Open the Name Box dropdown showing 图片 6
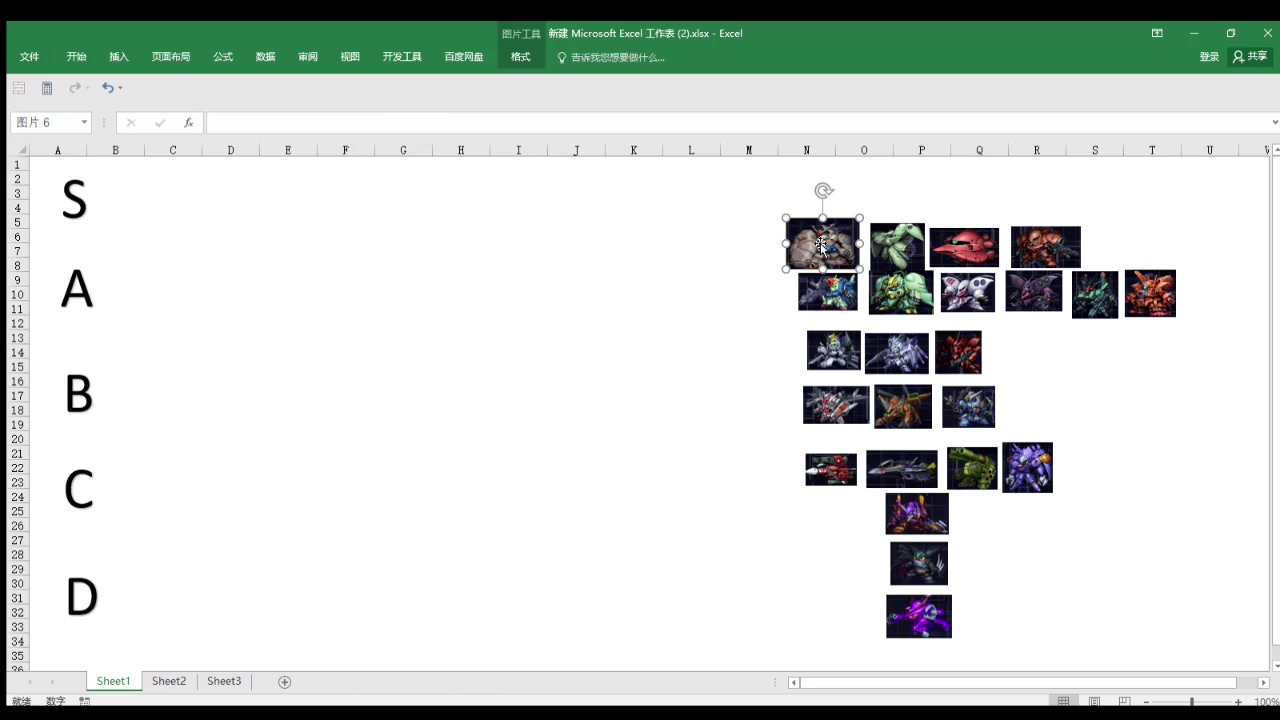Screen dimensions: 1280x720 pyautogui.click(x=84, y=122)
